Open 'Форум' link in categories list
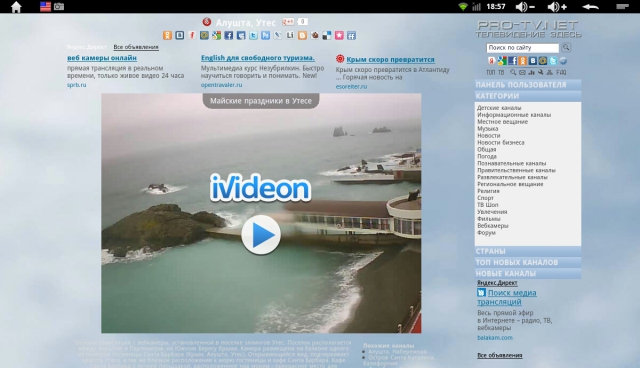Screen dimensions: 640x368 pyautogui.click(x=487, y=233)
